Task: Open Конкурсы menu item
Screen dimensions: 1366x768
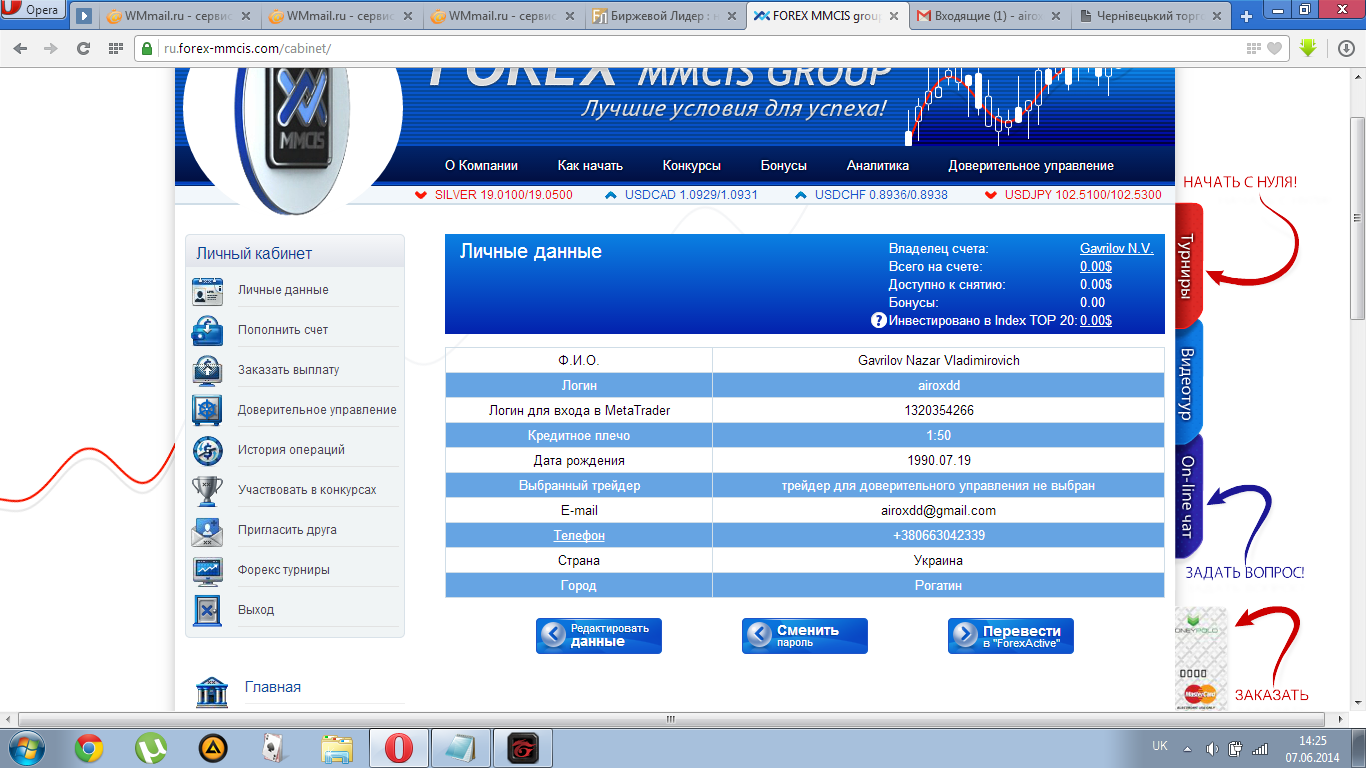Action: tap(691, 166)
